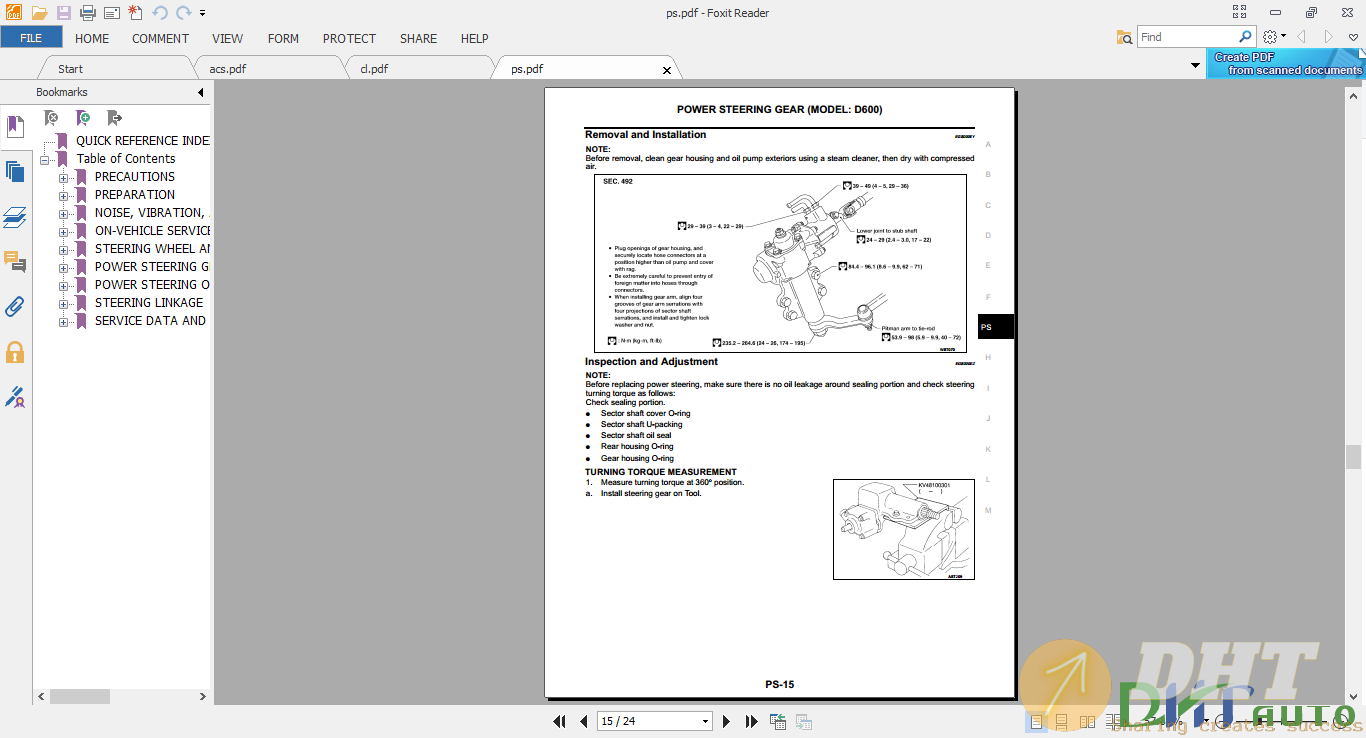This screenshot has height=738, width=1366.
Task: Toggle full screen mode icon
Action: (1240, 12)
